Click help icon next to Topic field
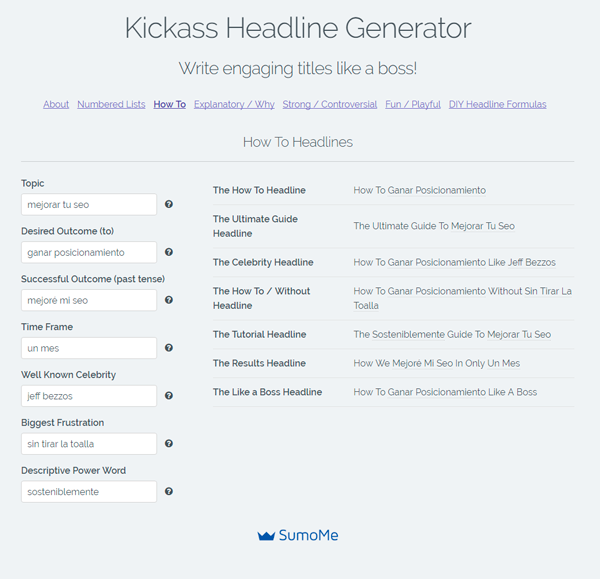The height and width of the screenshot is (579, 600). [x=169, y=204]
